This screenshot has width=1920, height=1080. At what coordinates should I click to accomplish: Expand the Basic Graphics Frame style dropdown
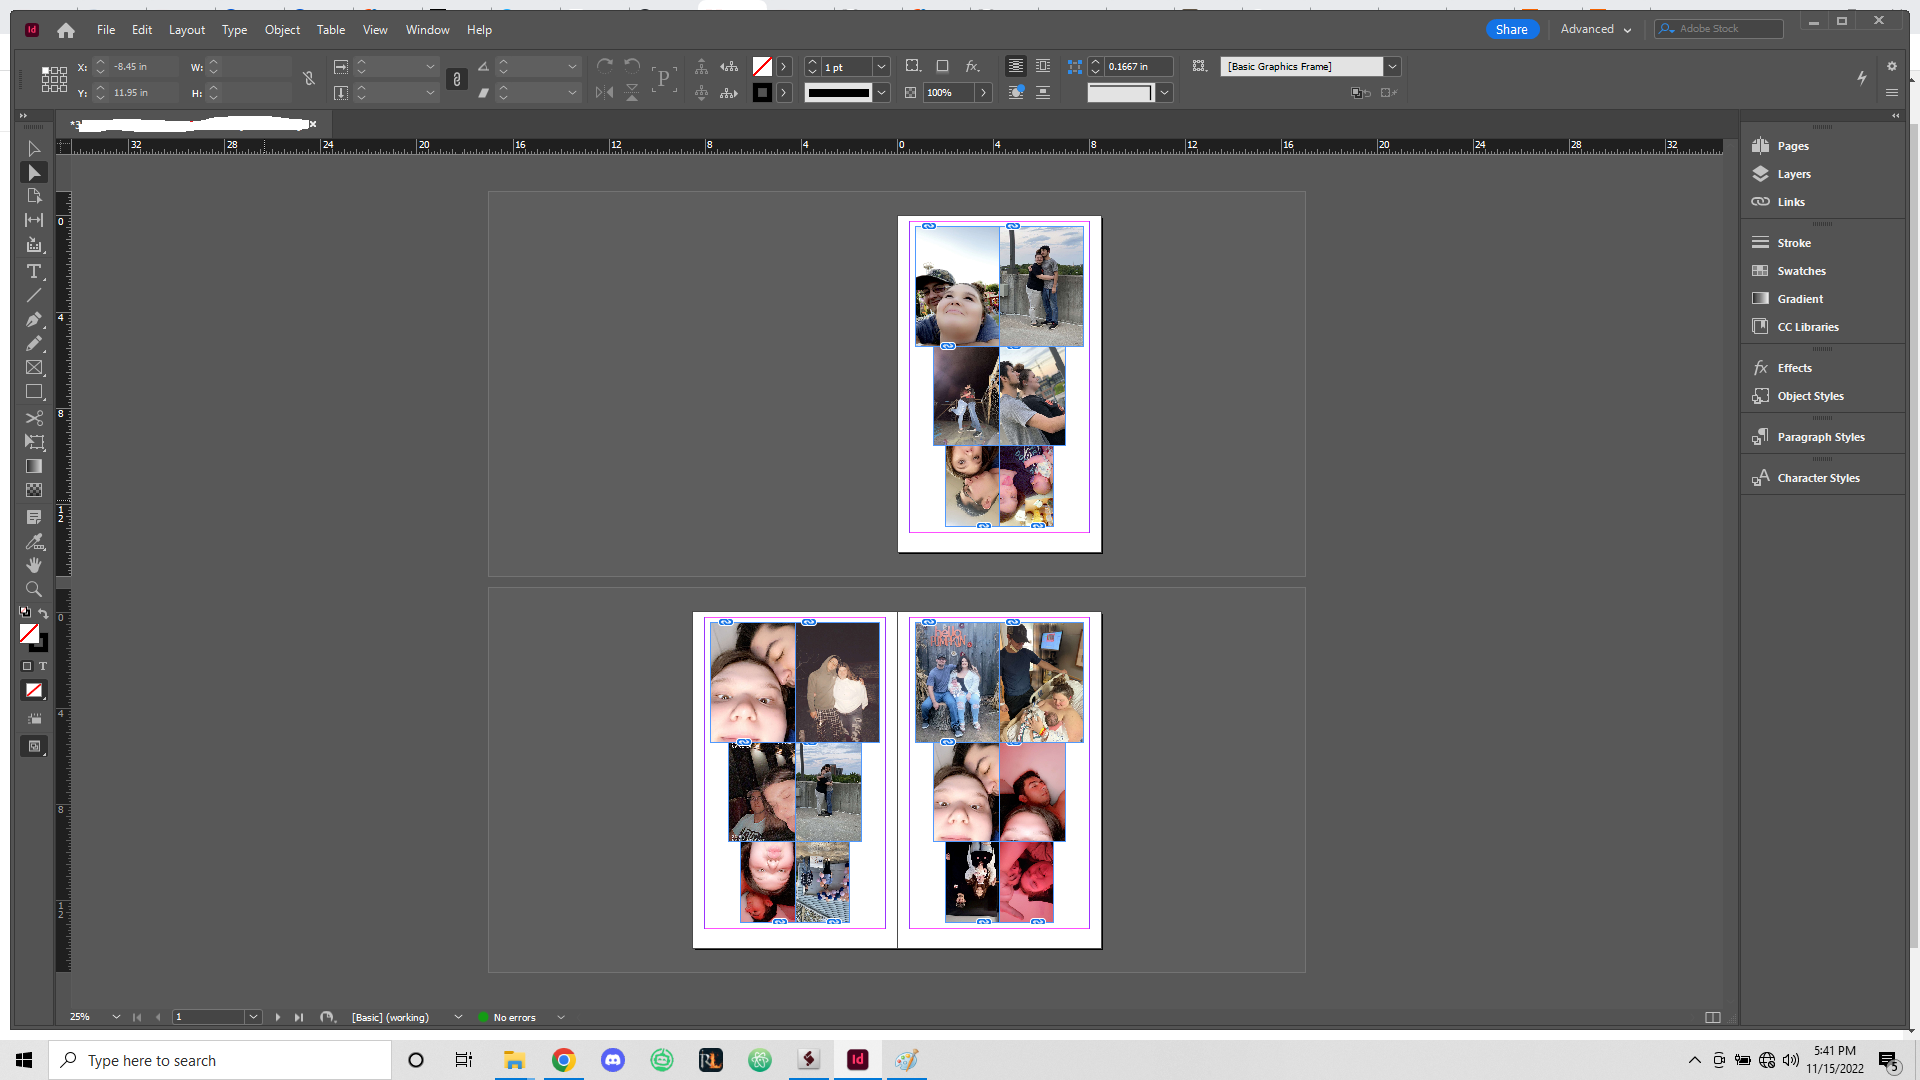click(1392, 67)
